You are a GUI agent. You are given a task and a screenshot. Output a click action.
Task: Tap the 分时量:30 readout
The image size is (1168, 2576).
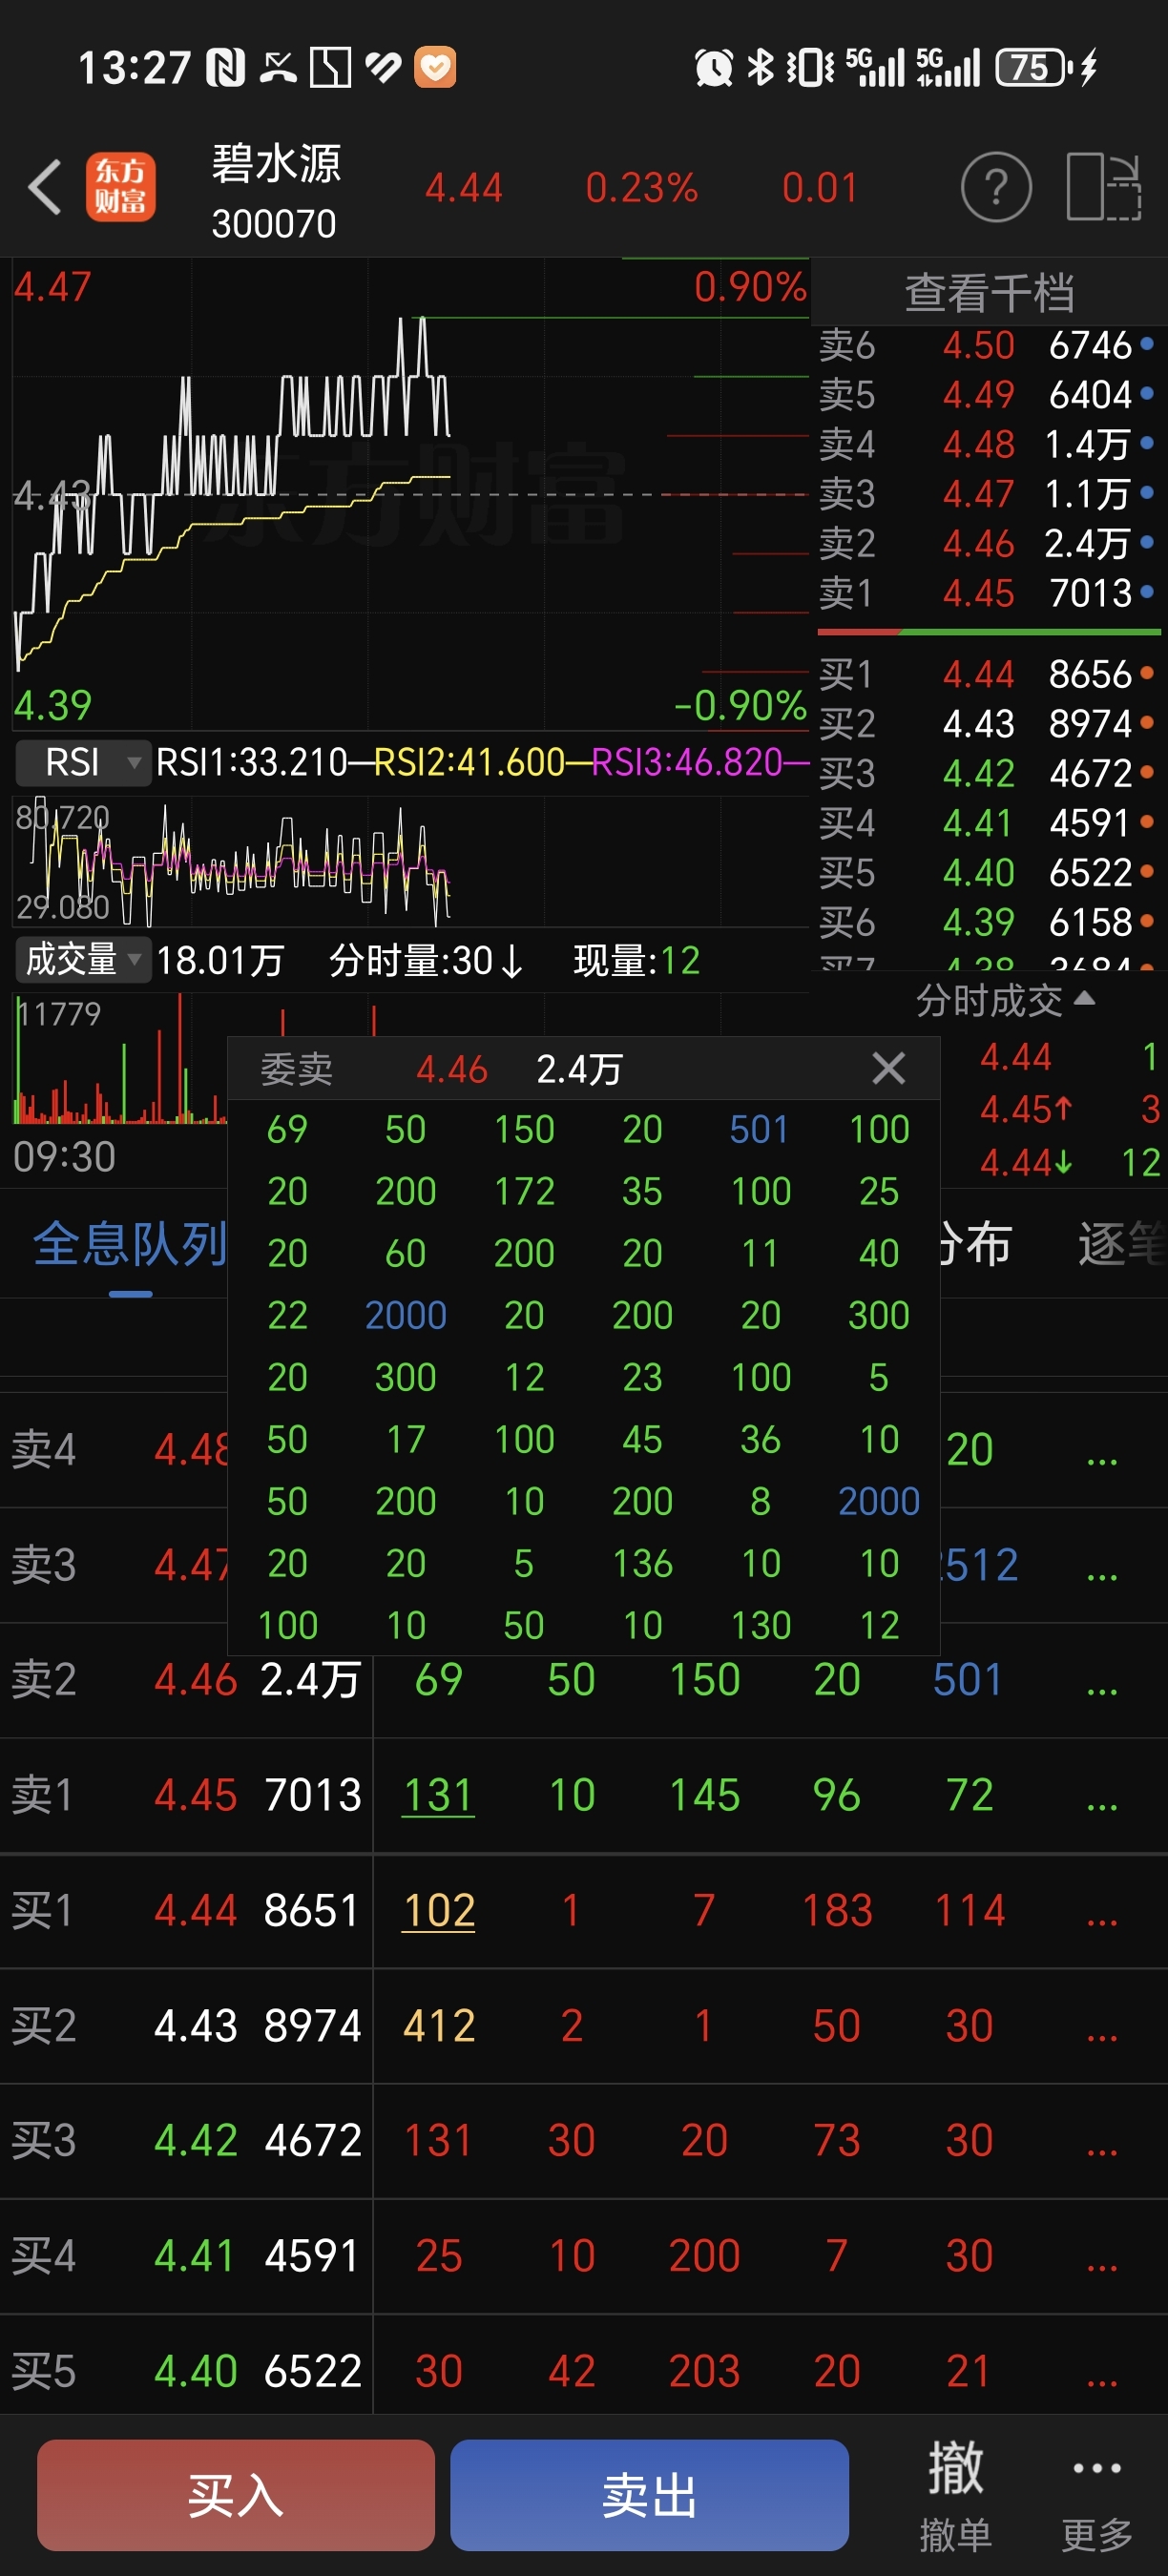(427, 961)
